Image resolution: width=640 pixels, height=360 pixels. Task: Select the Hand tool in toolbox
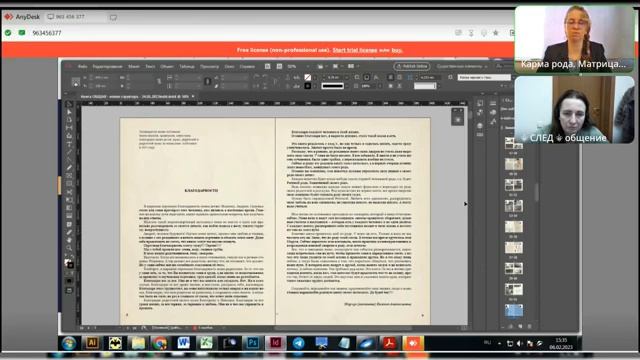tap(69, 240)
